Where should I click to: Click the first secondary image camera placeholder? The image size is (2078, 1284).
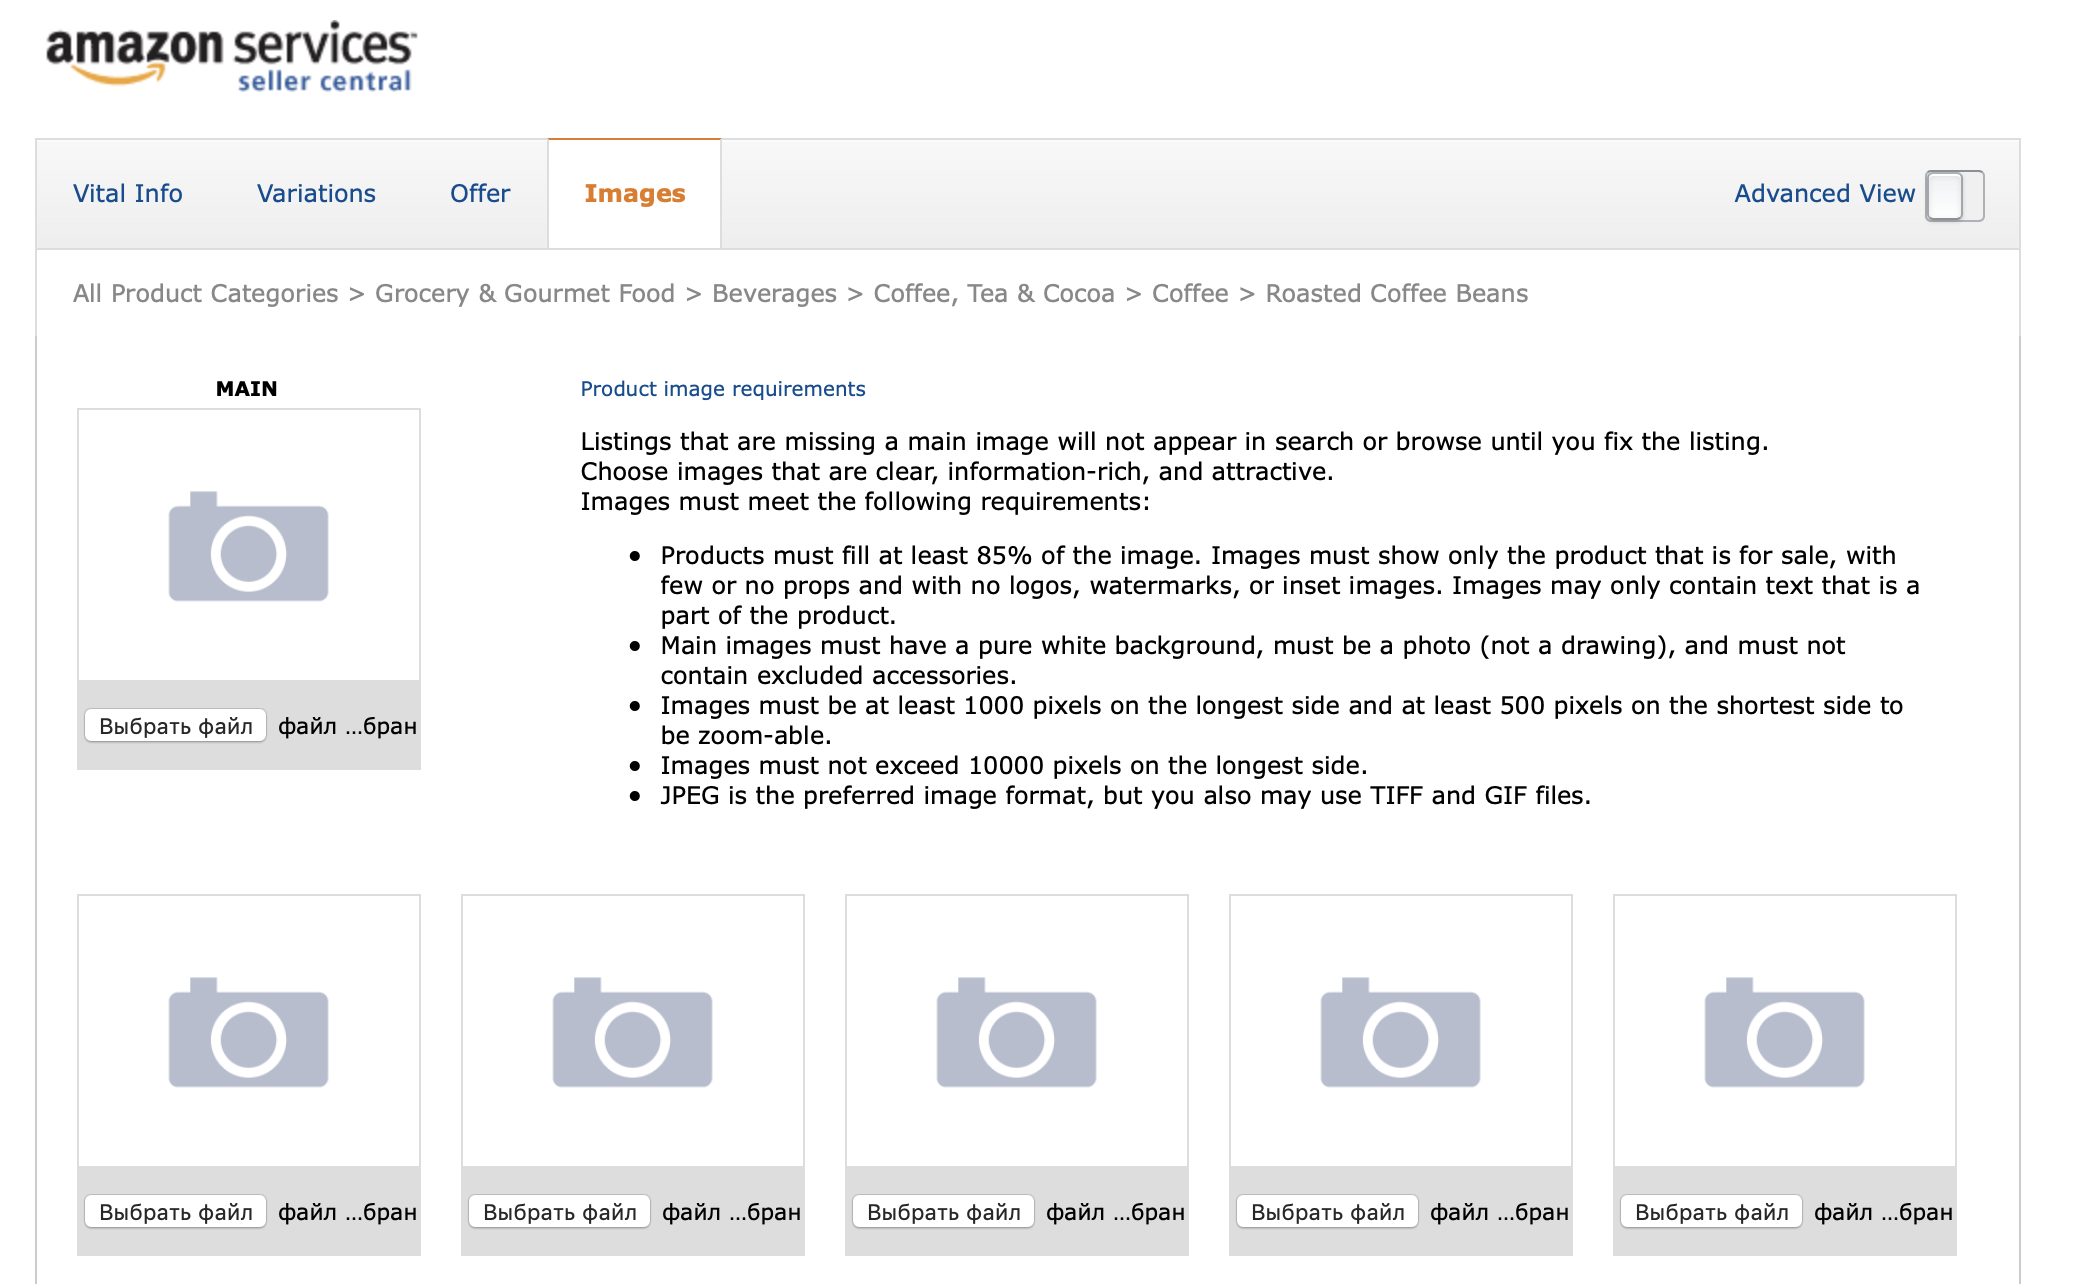tap(248, 1032)
